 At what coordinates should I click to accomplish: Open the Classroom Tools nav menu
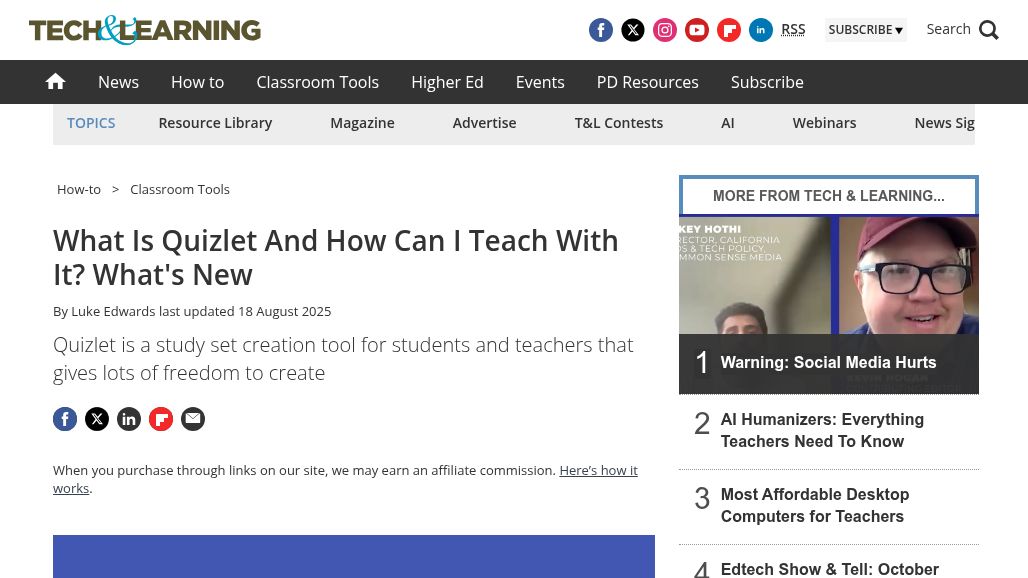click(x=317, y=82)
